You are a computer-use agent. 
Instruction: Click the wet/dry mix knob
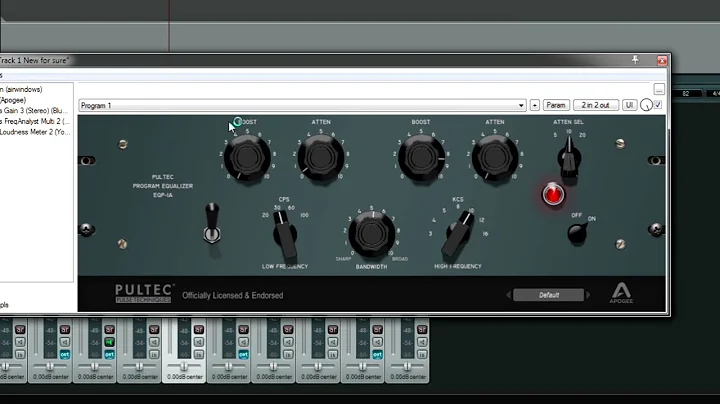coord(646,105)
